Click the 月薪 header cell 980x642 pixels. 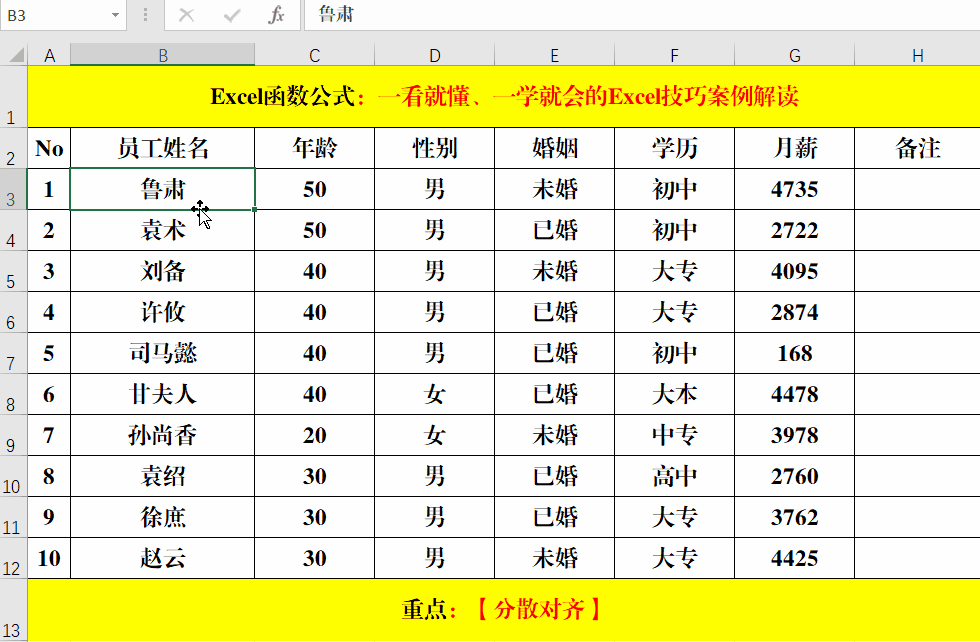pyautogui.click(x=794, y=148)
